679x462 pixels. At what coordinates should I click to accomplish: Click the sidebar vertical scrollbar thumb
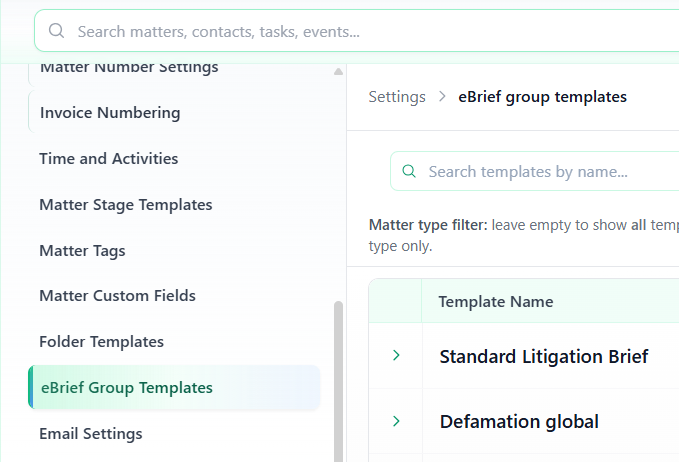(338, 380)
